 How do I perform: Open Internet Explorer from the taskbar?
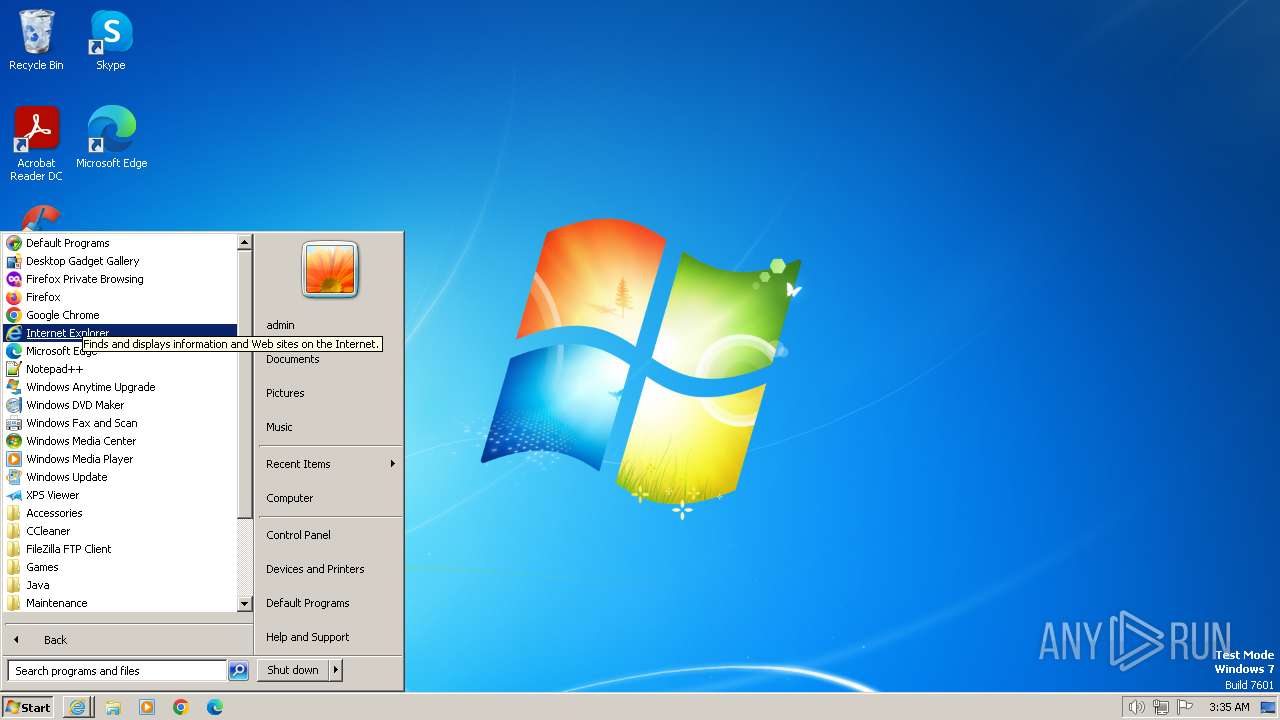point(77,707)
